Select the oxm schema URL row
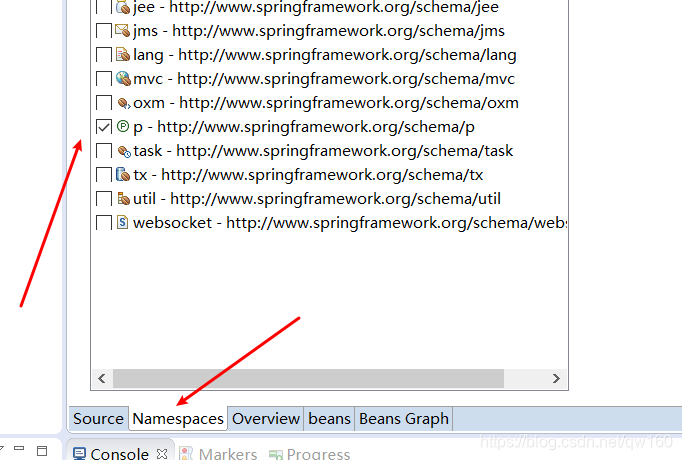The width and height of the screenshot is (682, 460). click(326, 103)
